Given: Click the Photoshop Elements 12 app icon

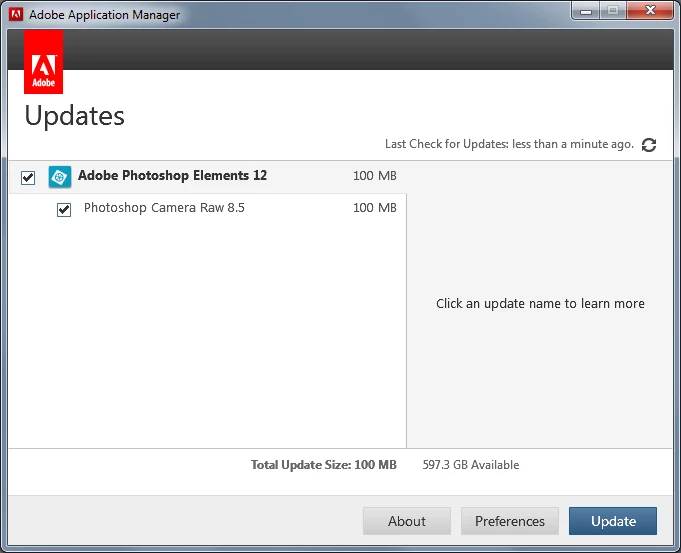Looking at the screenshot, I should pyautogui.click(x=60, y=177).
